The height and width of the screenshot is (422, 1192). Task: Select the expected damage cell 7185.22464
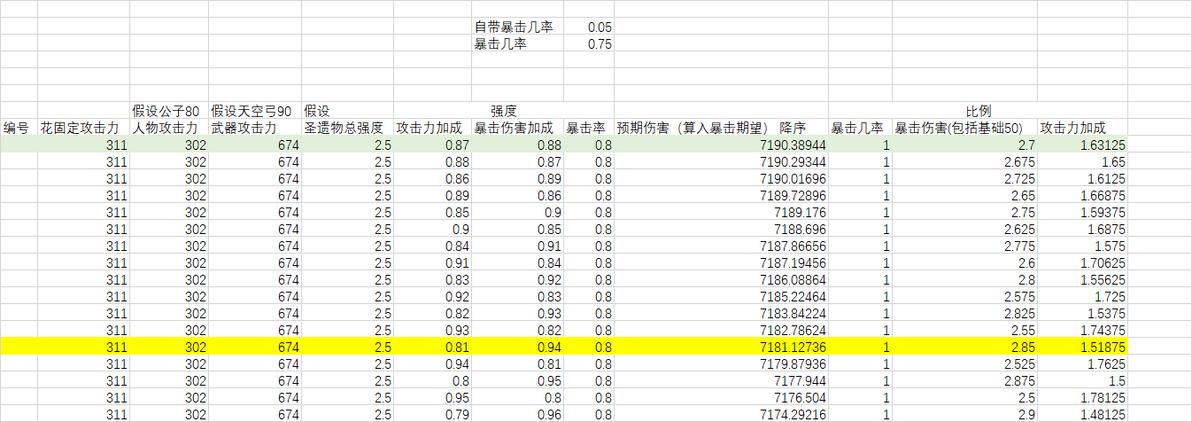point(721,297)
